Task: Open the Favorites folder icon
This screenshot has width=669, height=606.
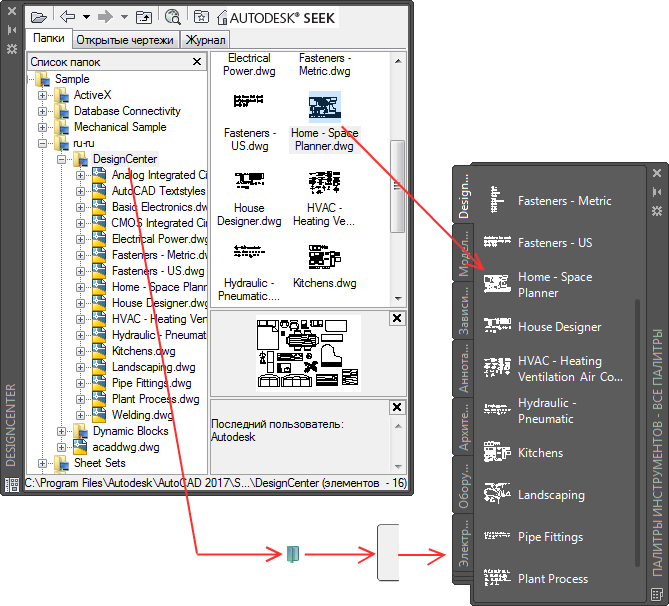Action: coord(201,17)
